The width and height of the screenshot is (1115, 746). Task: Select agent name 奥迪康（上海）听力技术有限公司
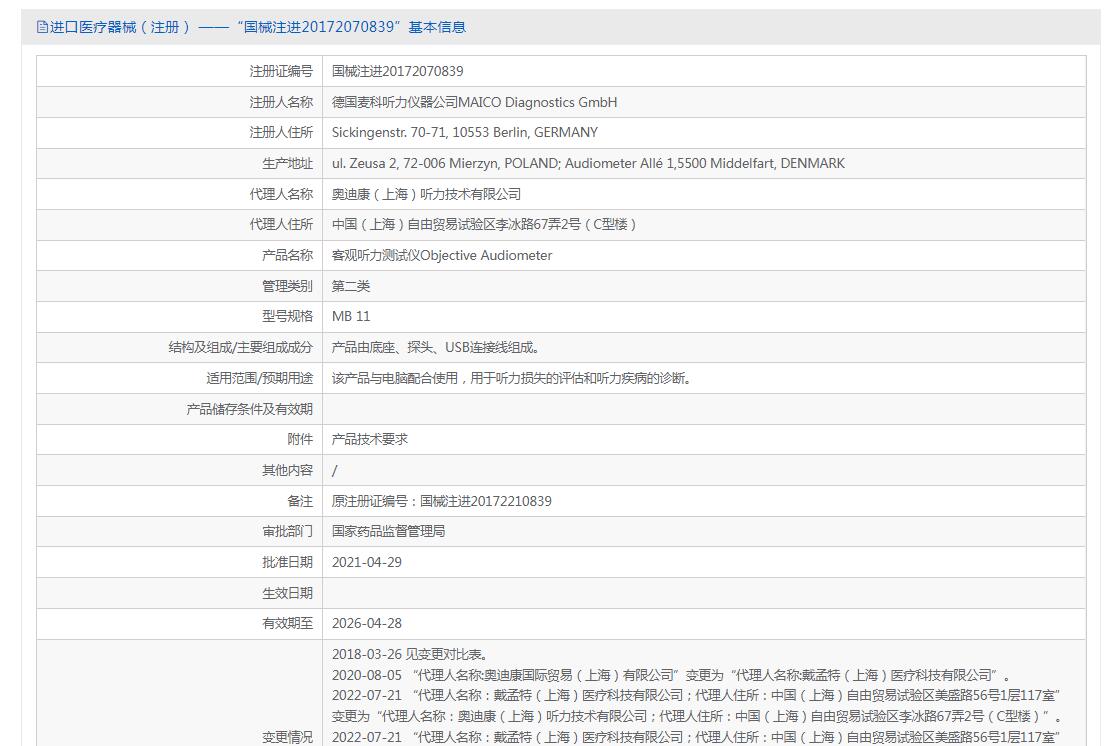[x=426, y=194]
